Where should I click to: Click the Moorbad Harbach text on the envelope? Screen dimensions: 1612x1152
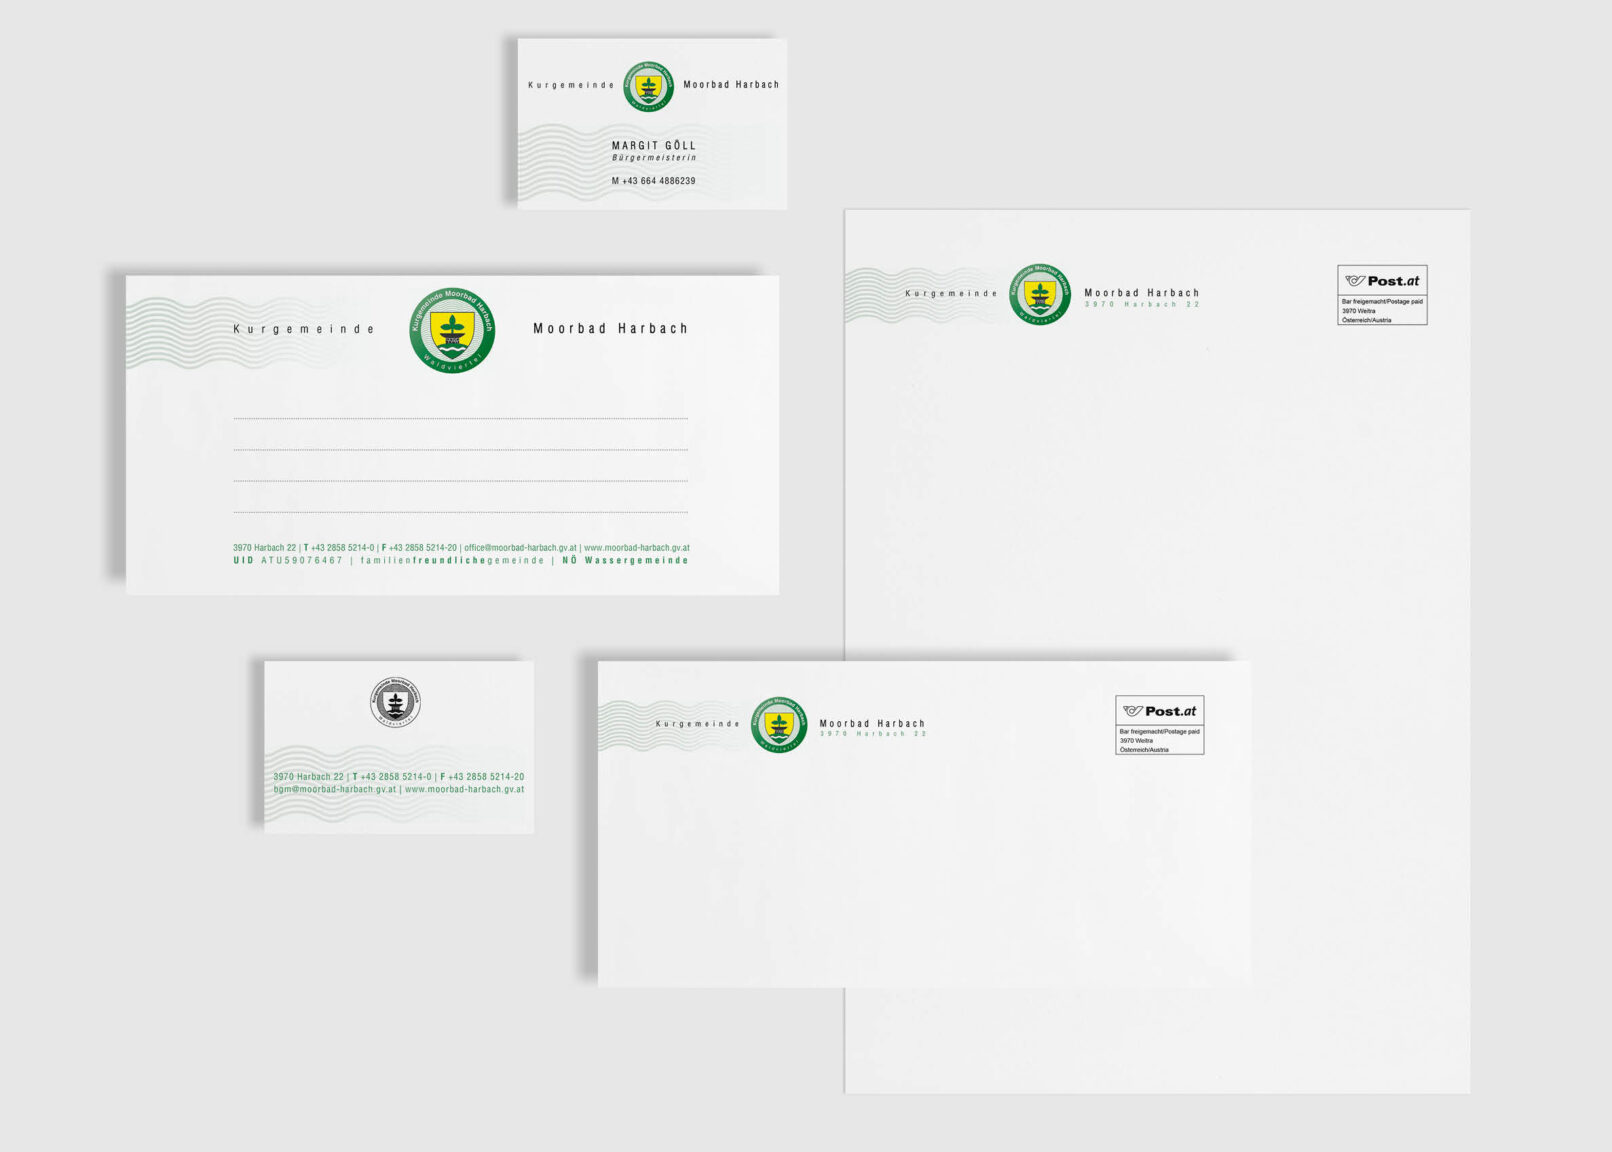(872, 723)
